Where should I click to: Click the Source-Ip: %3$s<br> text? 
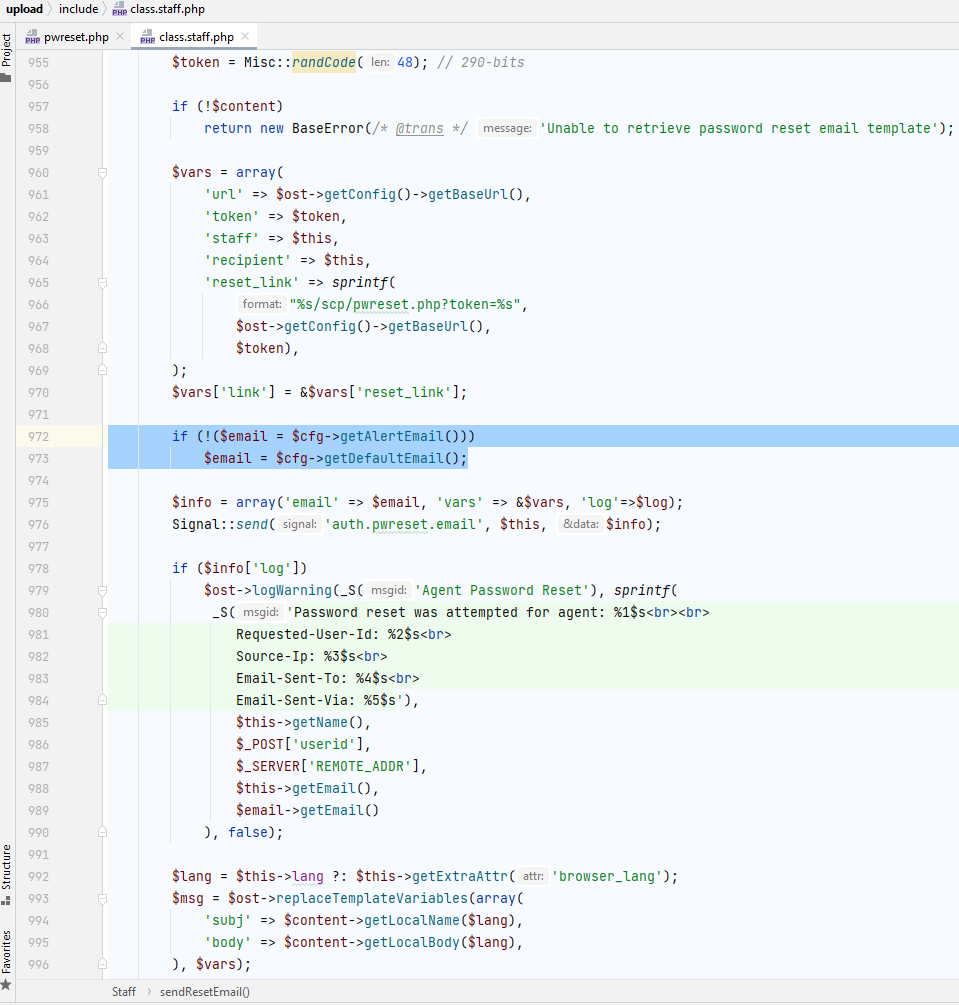pyautogui.click(x=312, y=656)
